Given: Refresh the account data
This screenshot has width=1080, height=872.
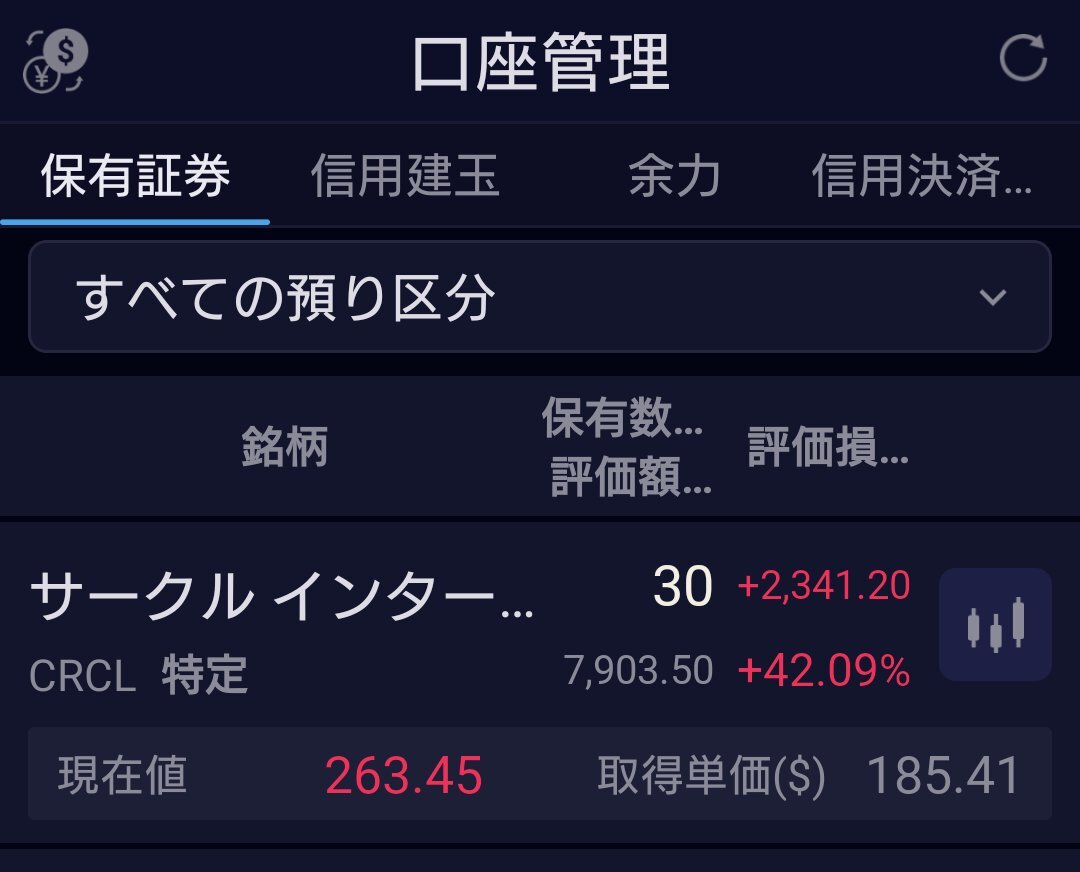Looking at the screenshot, I should click(x=1023, y=58).
